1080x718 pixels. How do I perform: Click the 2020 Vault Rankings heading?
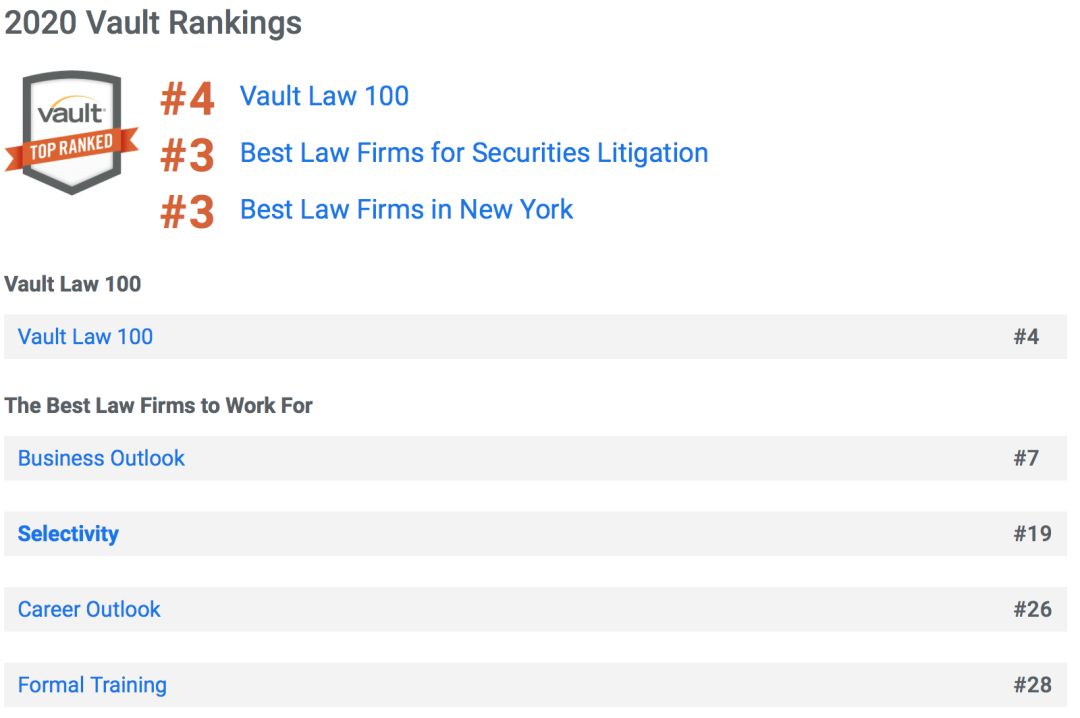tap(153, 23)
